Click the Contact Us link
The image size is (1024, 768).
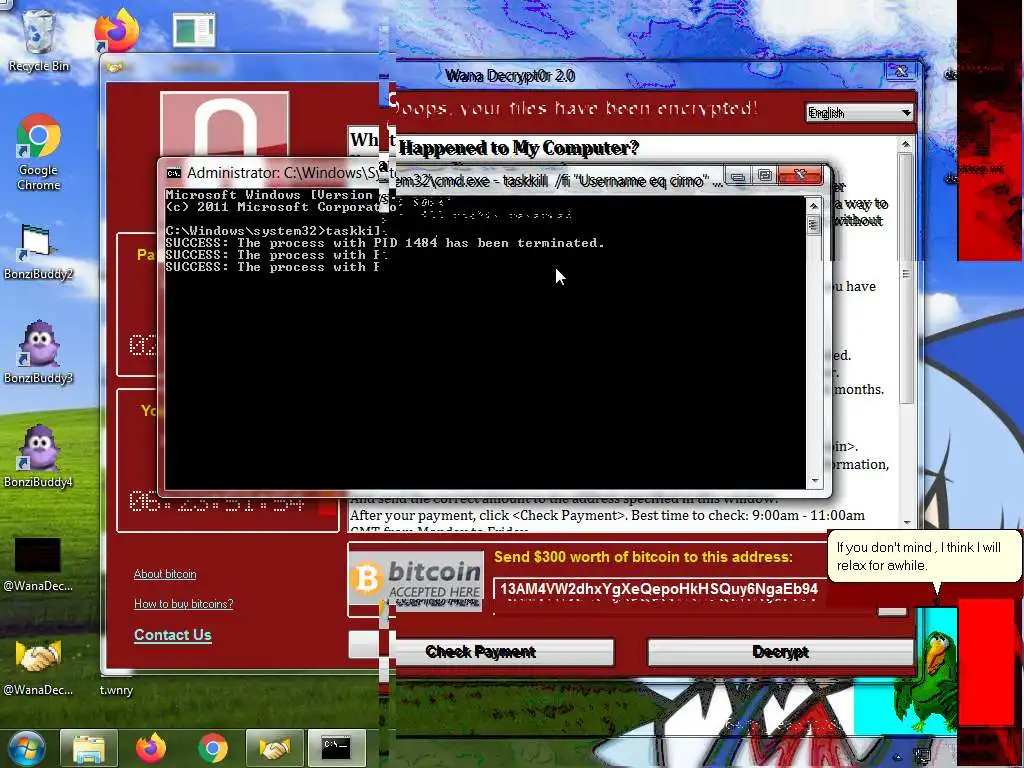172,635
